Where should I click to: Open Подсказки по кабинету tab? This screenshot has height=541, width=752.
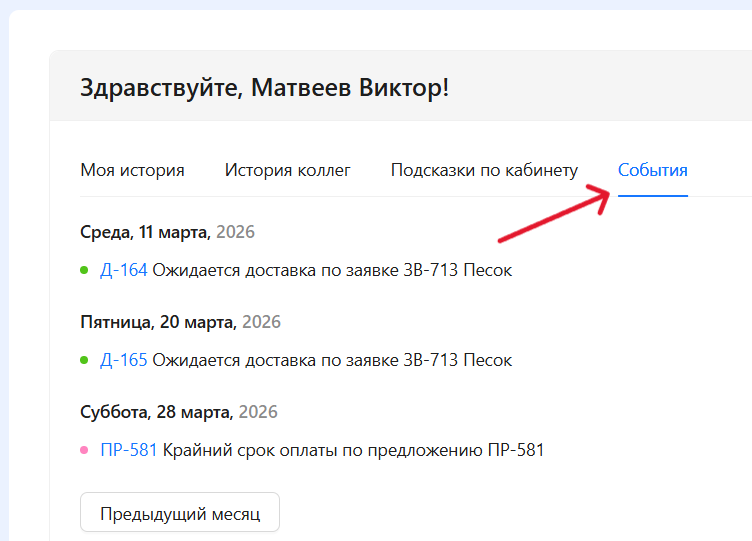coord(484,170)
